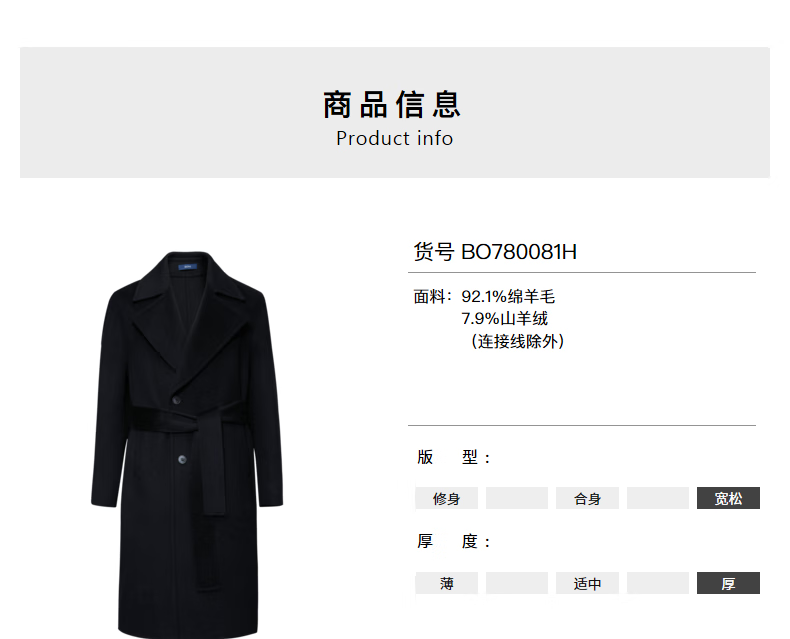Select the 适中 thickness option

[x=587, y=583]
